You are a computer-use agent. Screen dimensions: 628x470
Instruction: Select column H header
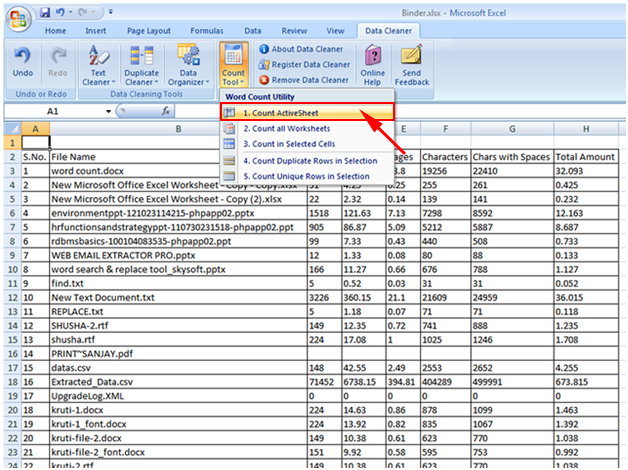[586, 129]
